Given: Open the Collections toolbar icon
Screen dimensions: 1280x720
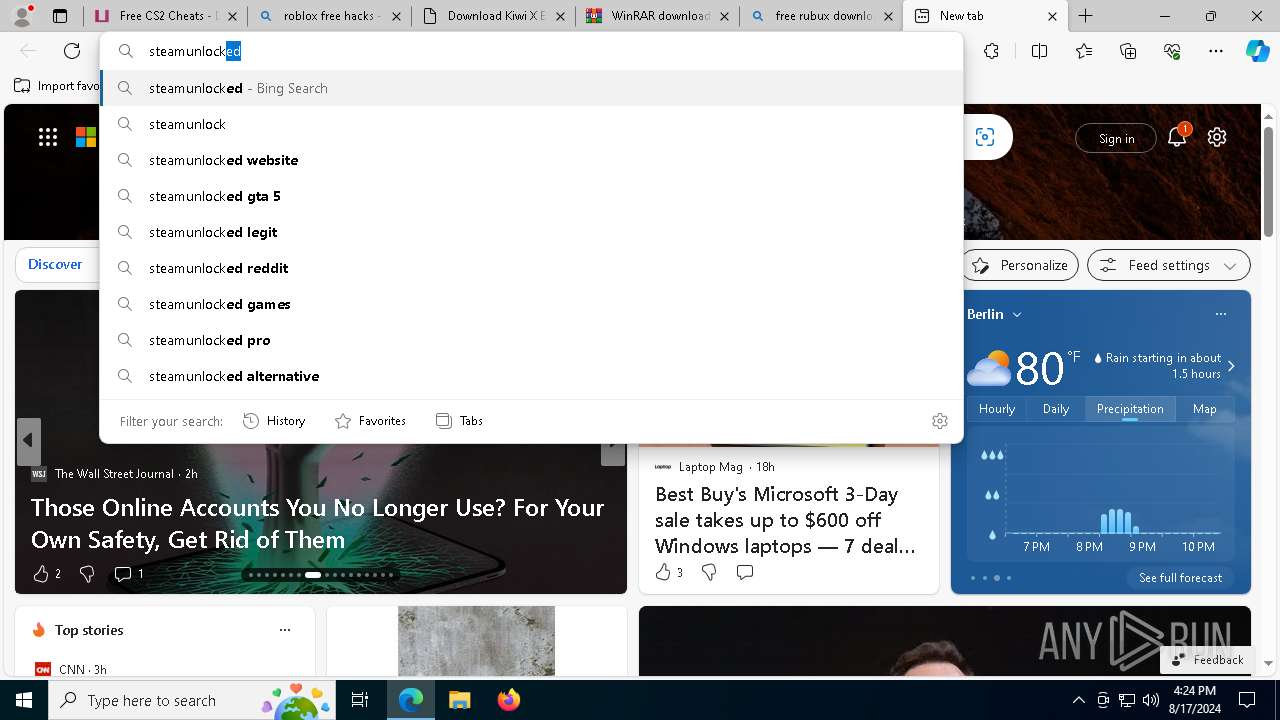Looking at the screenshot, I should [x=1128, y=51].
